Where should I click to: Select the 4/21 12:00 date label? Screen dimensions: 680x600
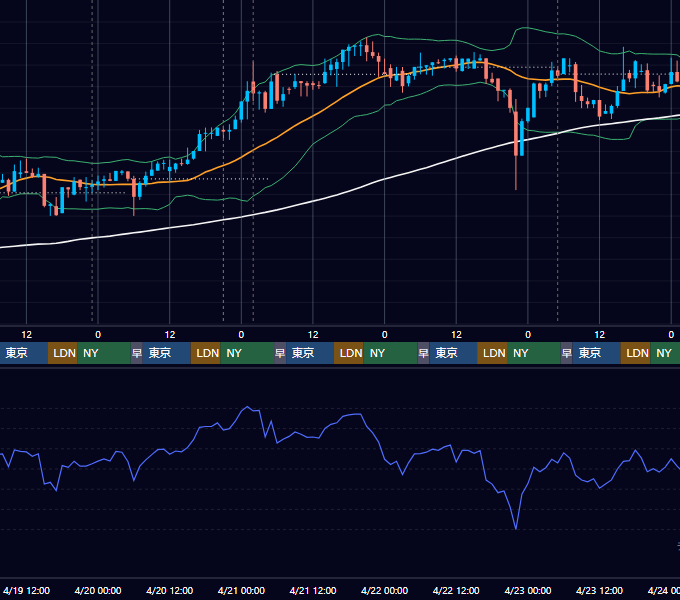pyautogui.click(x=313, y=590)
